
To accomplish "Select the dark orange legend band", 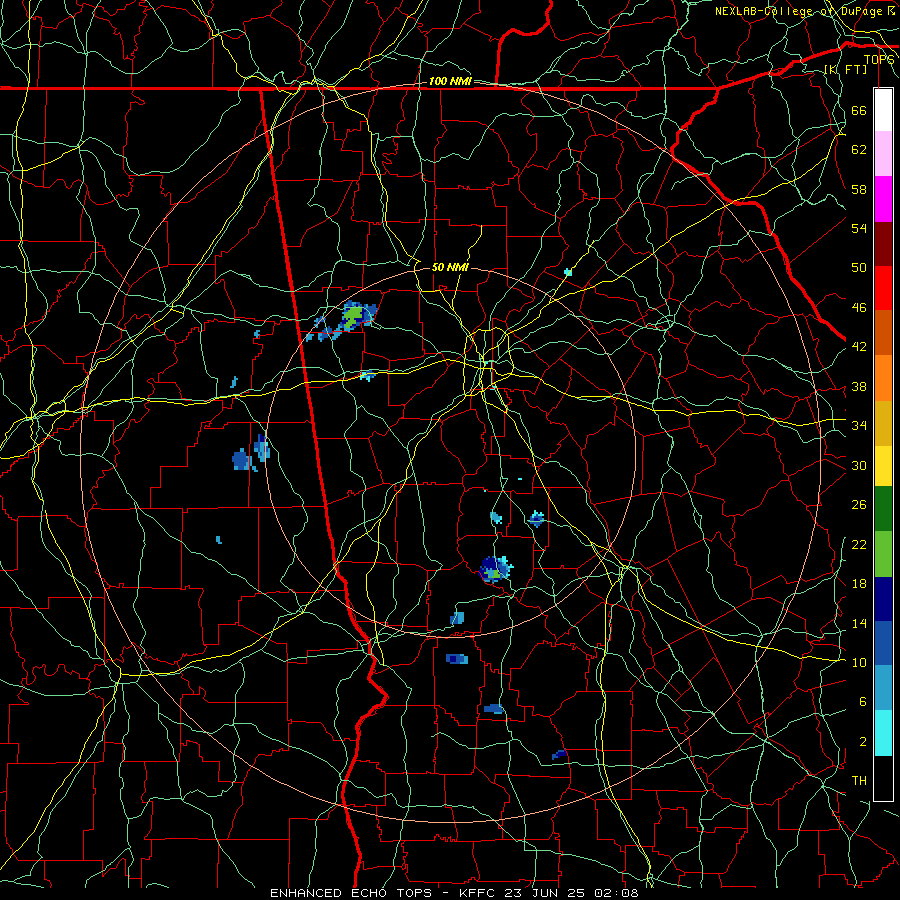I will [x=883, y=333].
